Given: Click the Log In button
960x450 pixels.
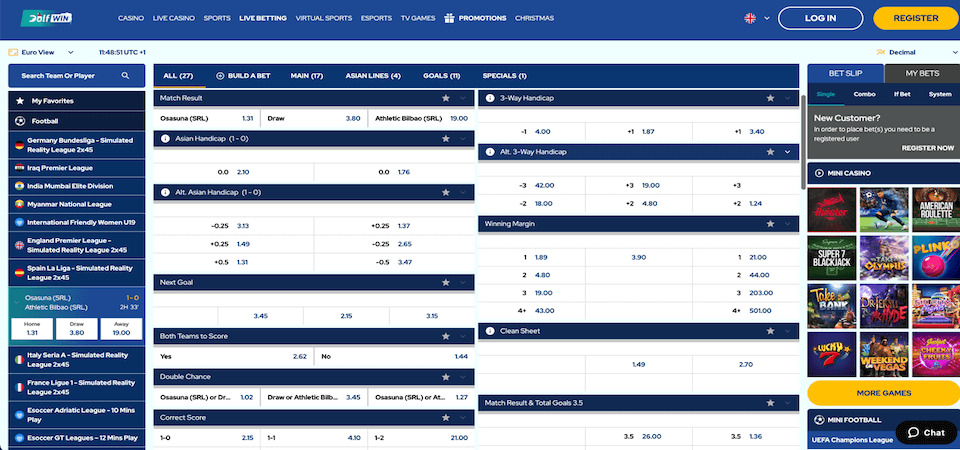Looking at the screenshot, I should tap(820, 18).
